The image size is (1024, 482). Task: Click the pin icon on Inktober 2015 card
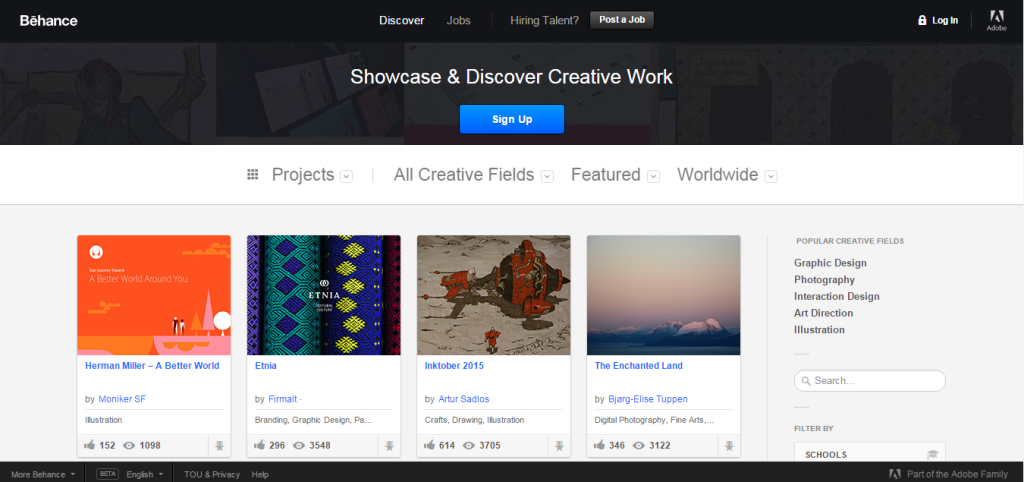pyautogui.click(x=559, y=445)
